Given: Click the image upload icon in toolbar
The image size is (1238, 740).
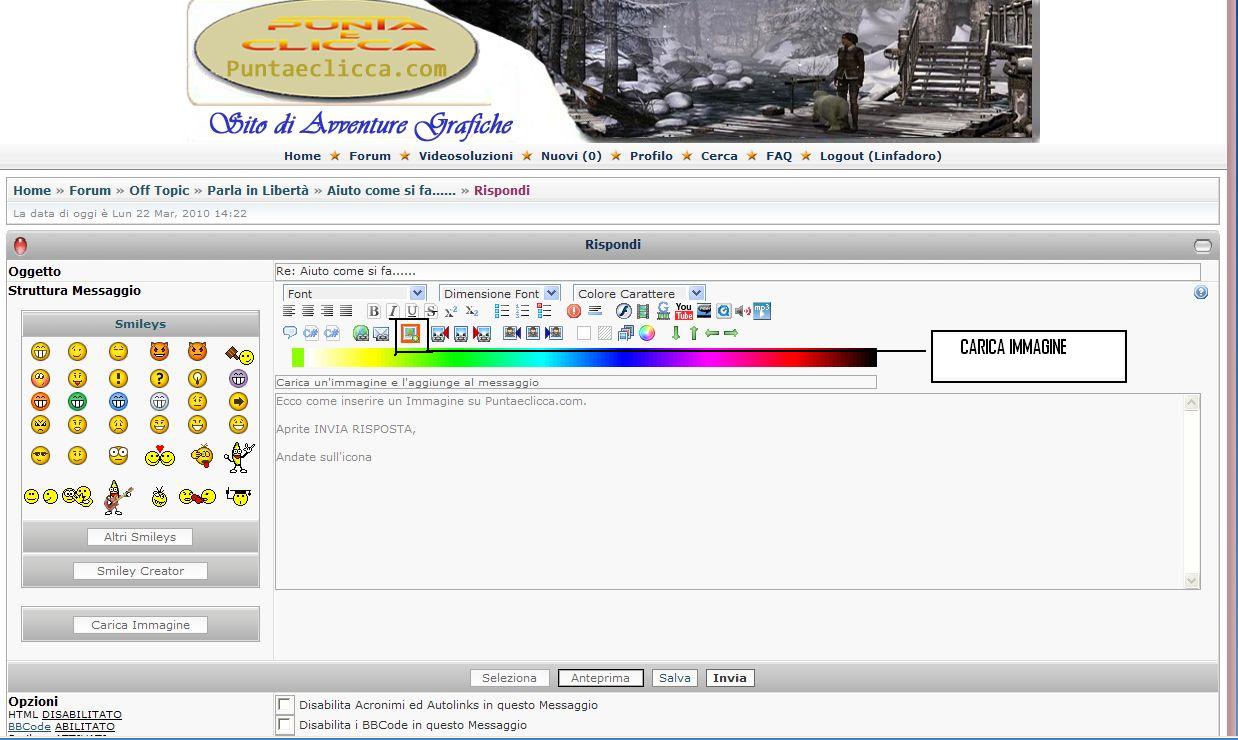Looking at the screenshot, I should coord(409,333).
